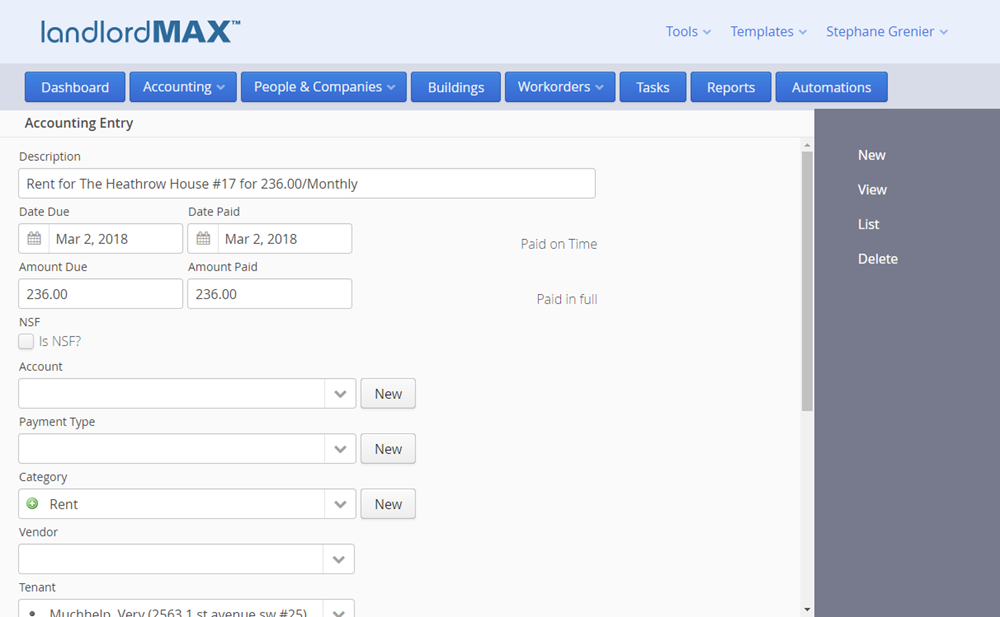Go to the Automations tab
The image size is (1000, 617).
coord(832,87)
